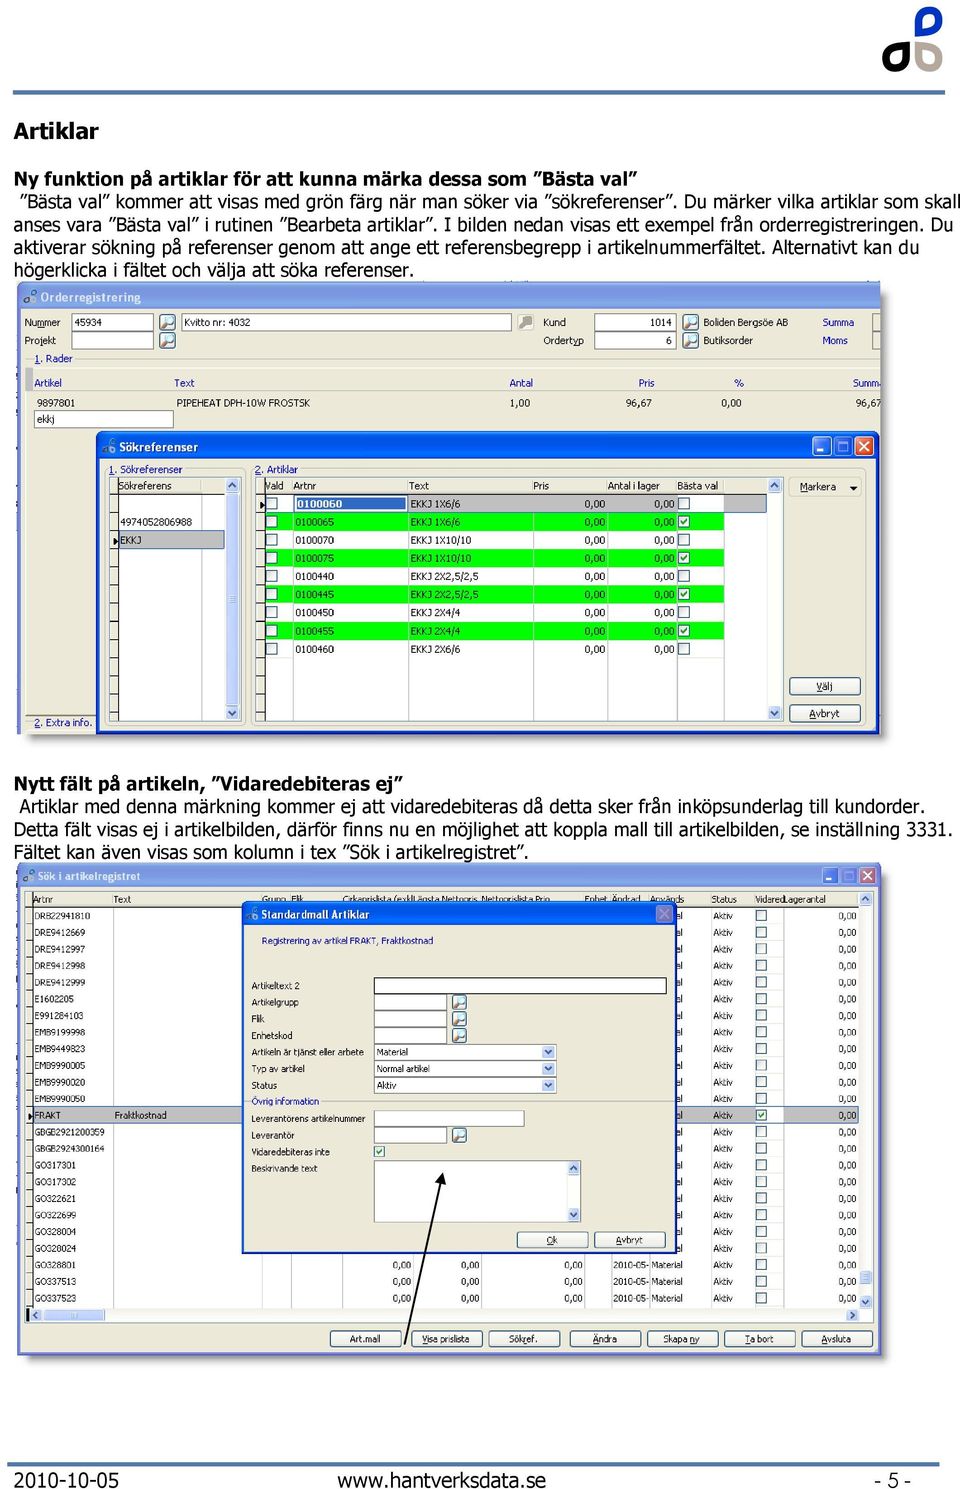
Task: Click the 2. Artiklar section label
Action: pos(276,469)
